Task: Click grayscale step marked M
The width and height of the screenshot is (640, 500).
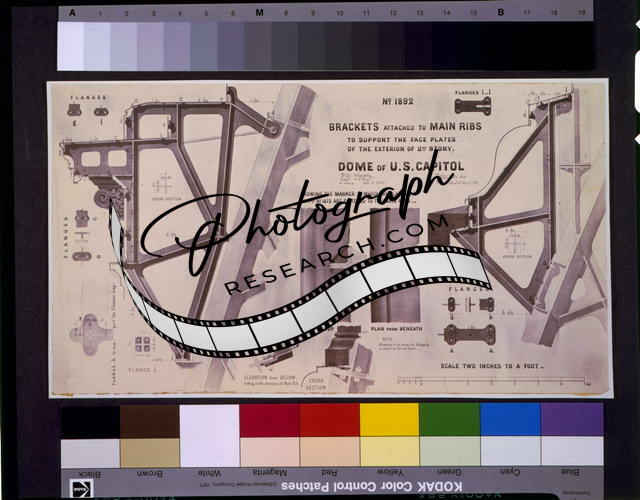Action: pyautogui.click(x=258, y=45)
